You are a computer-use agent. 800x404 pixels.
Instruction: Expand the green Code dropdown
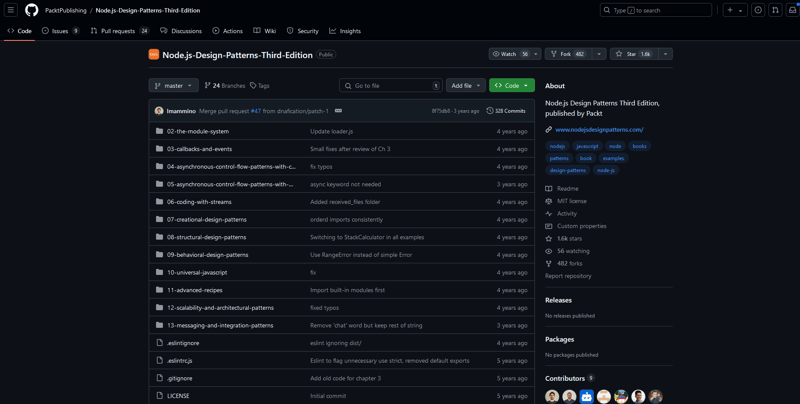(x=511, y=86)
